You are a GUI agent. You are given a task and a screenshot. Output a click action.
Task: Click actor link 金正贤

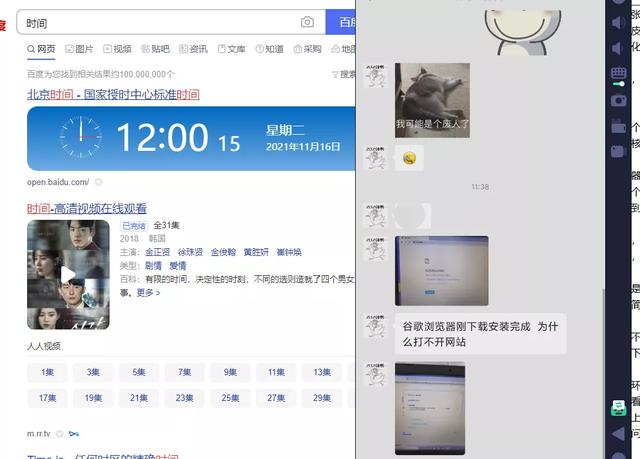158,252
